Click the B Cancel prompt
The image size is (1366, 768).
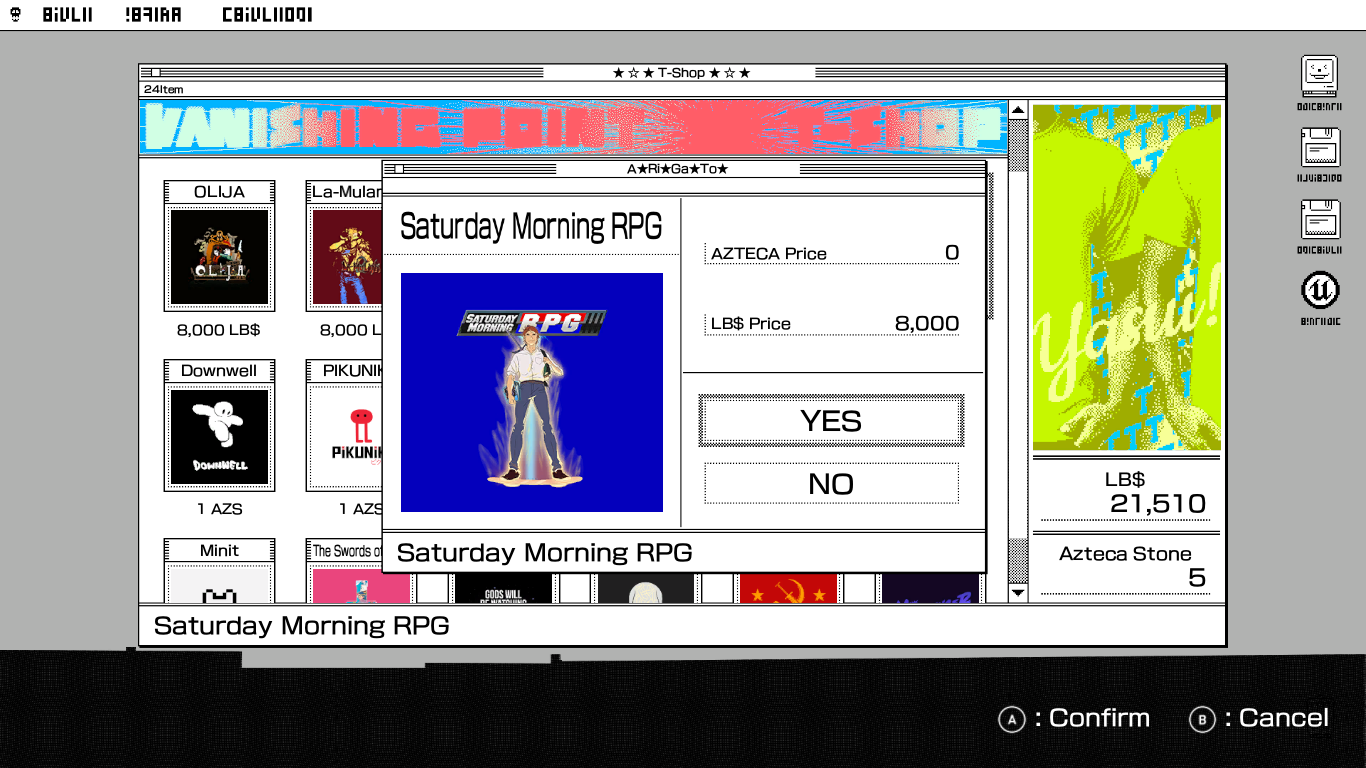[x=1259, y=718]
